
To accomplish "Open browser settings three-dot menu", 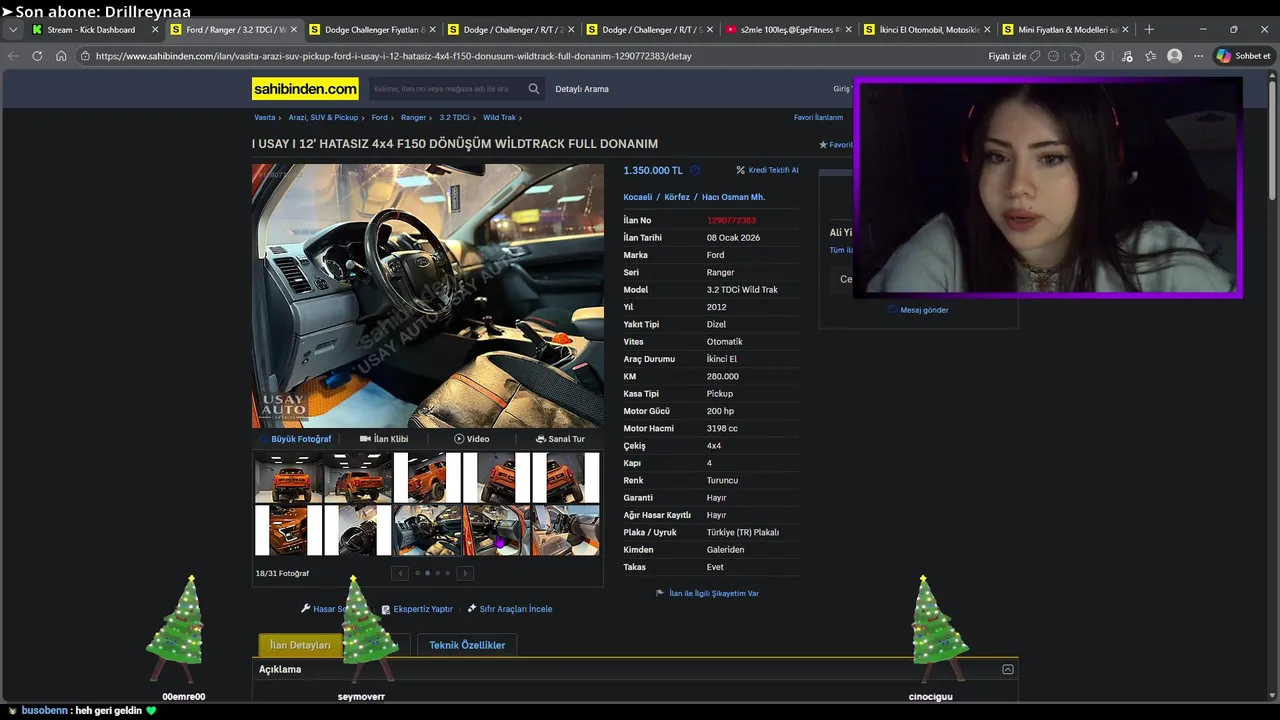I will [x=1199, y=56].
